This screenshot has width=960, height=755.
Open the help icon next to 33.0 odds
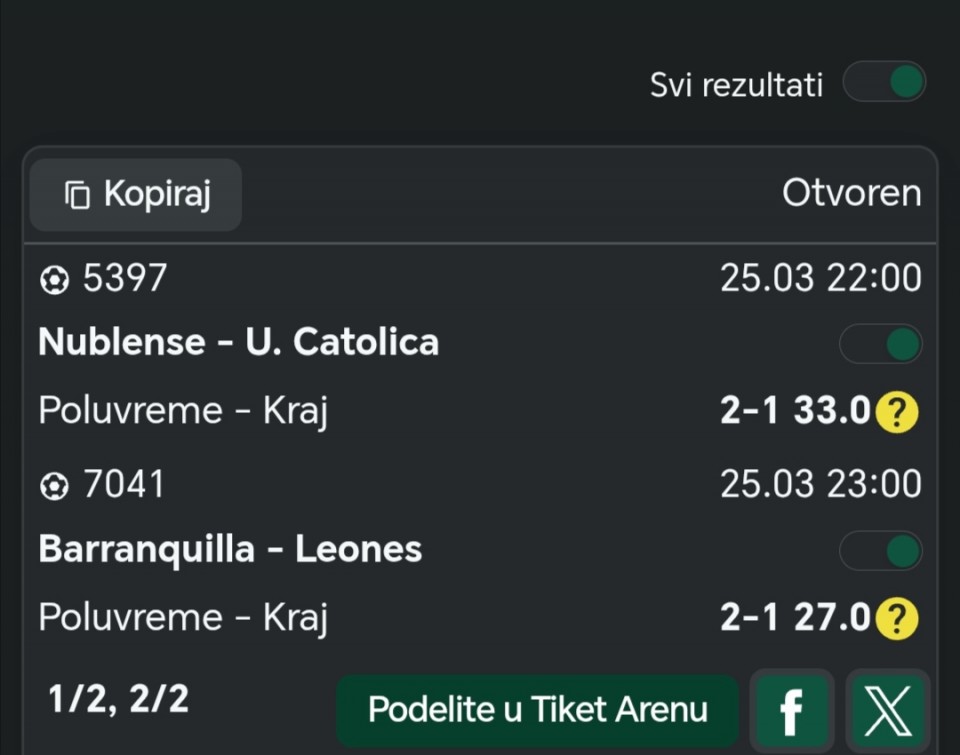[897, 412]
